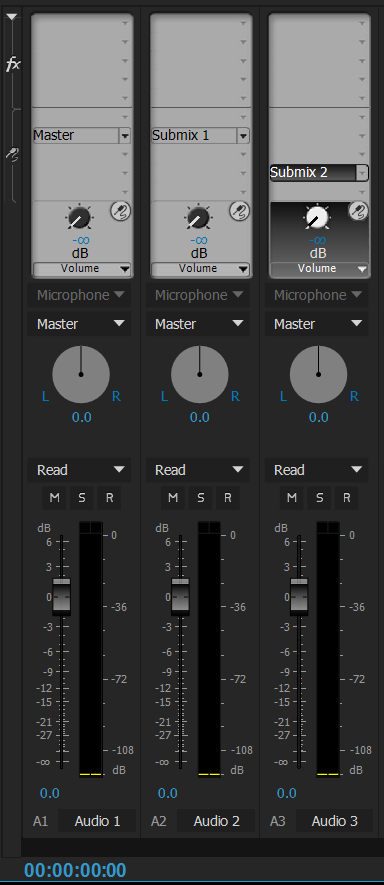The width and height of the screenshot is (384, 885).
Task: Open Audio 3 output Master dropdown
Action: click(x=317, y=324)
